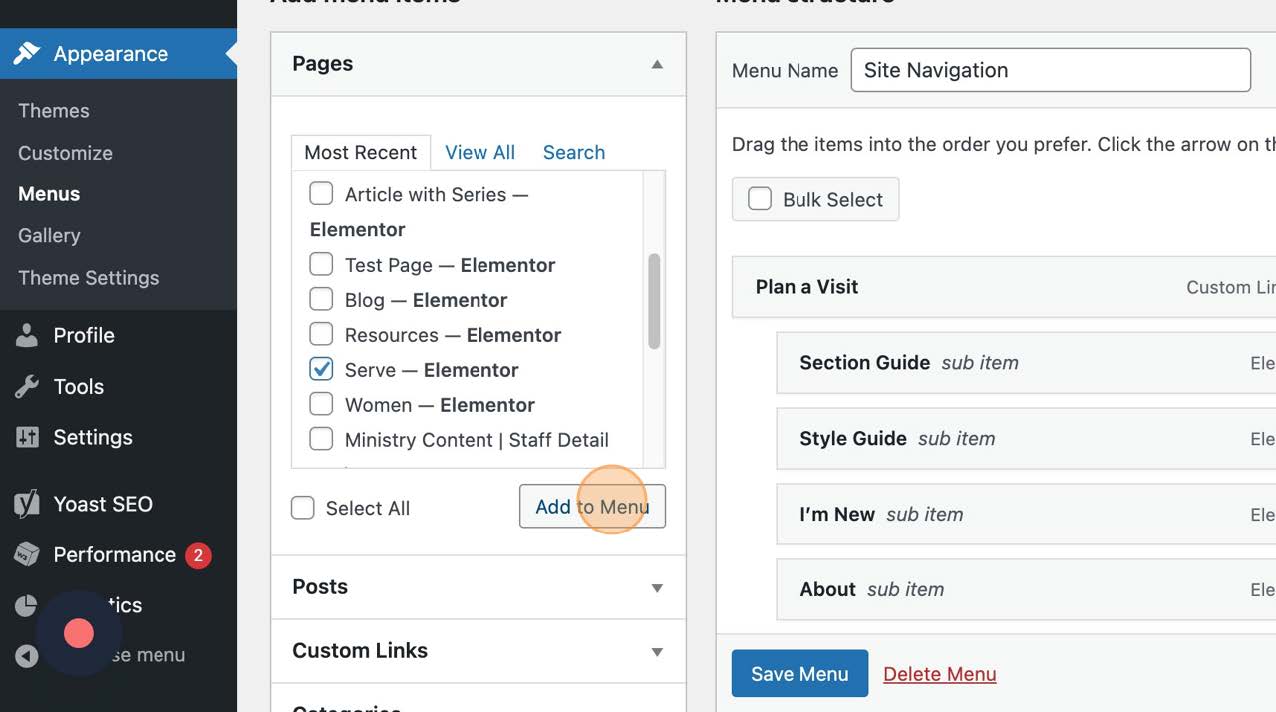Viewport: 1276px width, 712px height.
Task: Open Performance via its speedometer icon
Action: tap(26, 554)
